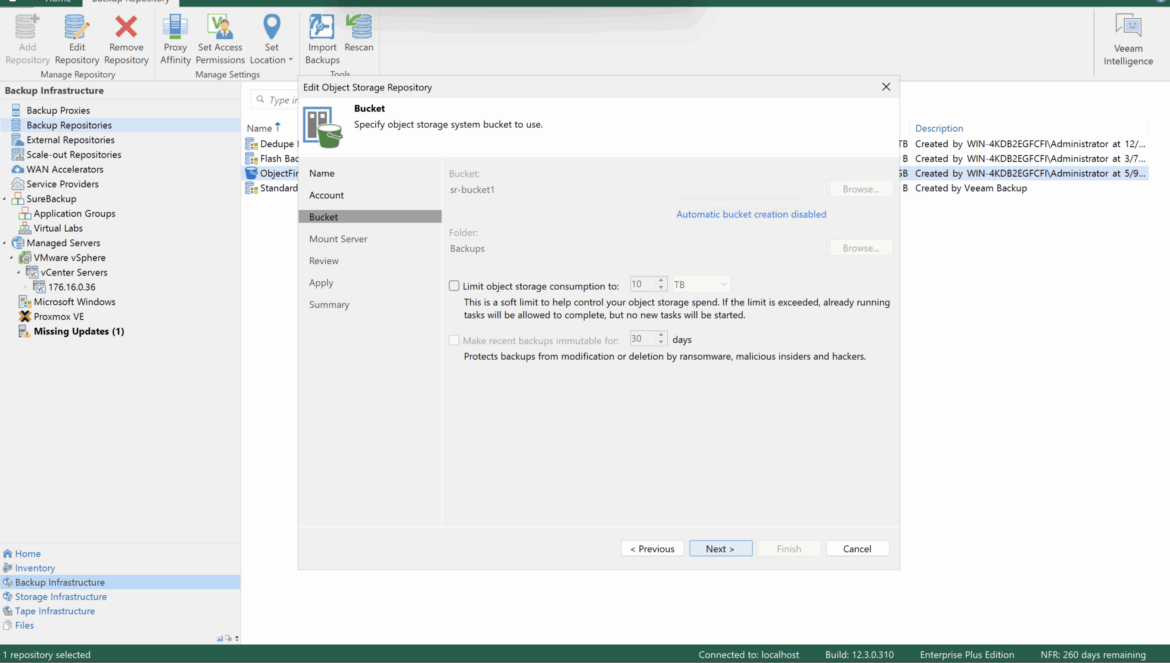
Task: Cancel the Edit Object Storage Repository dialog
Action: (857, 549)
